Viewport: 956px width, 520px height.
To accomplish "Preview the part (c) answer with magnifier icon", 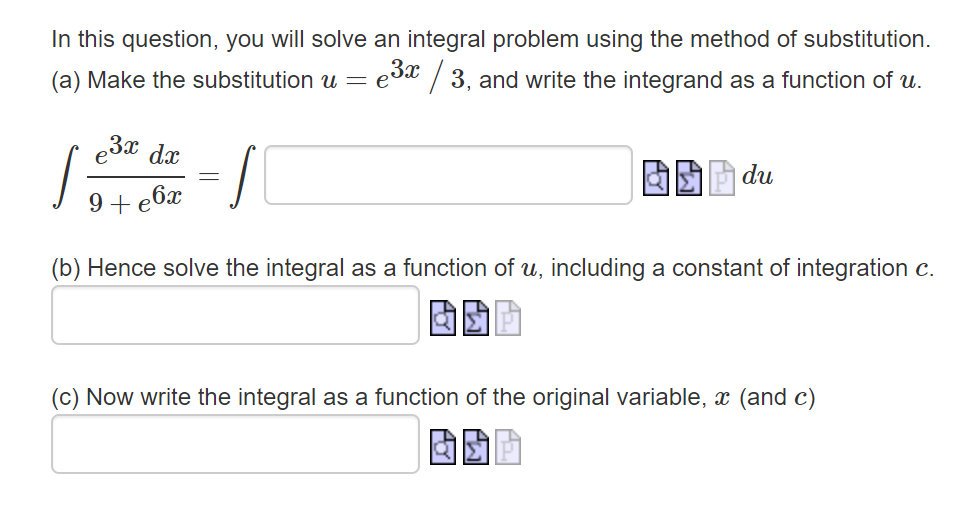I will 443,447.
